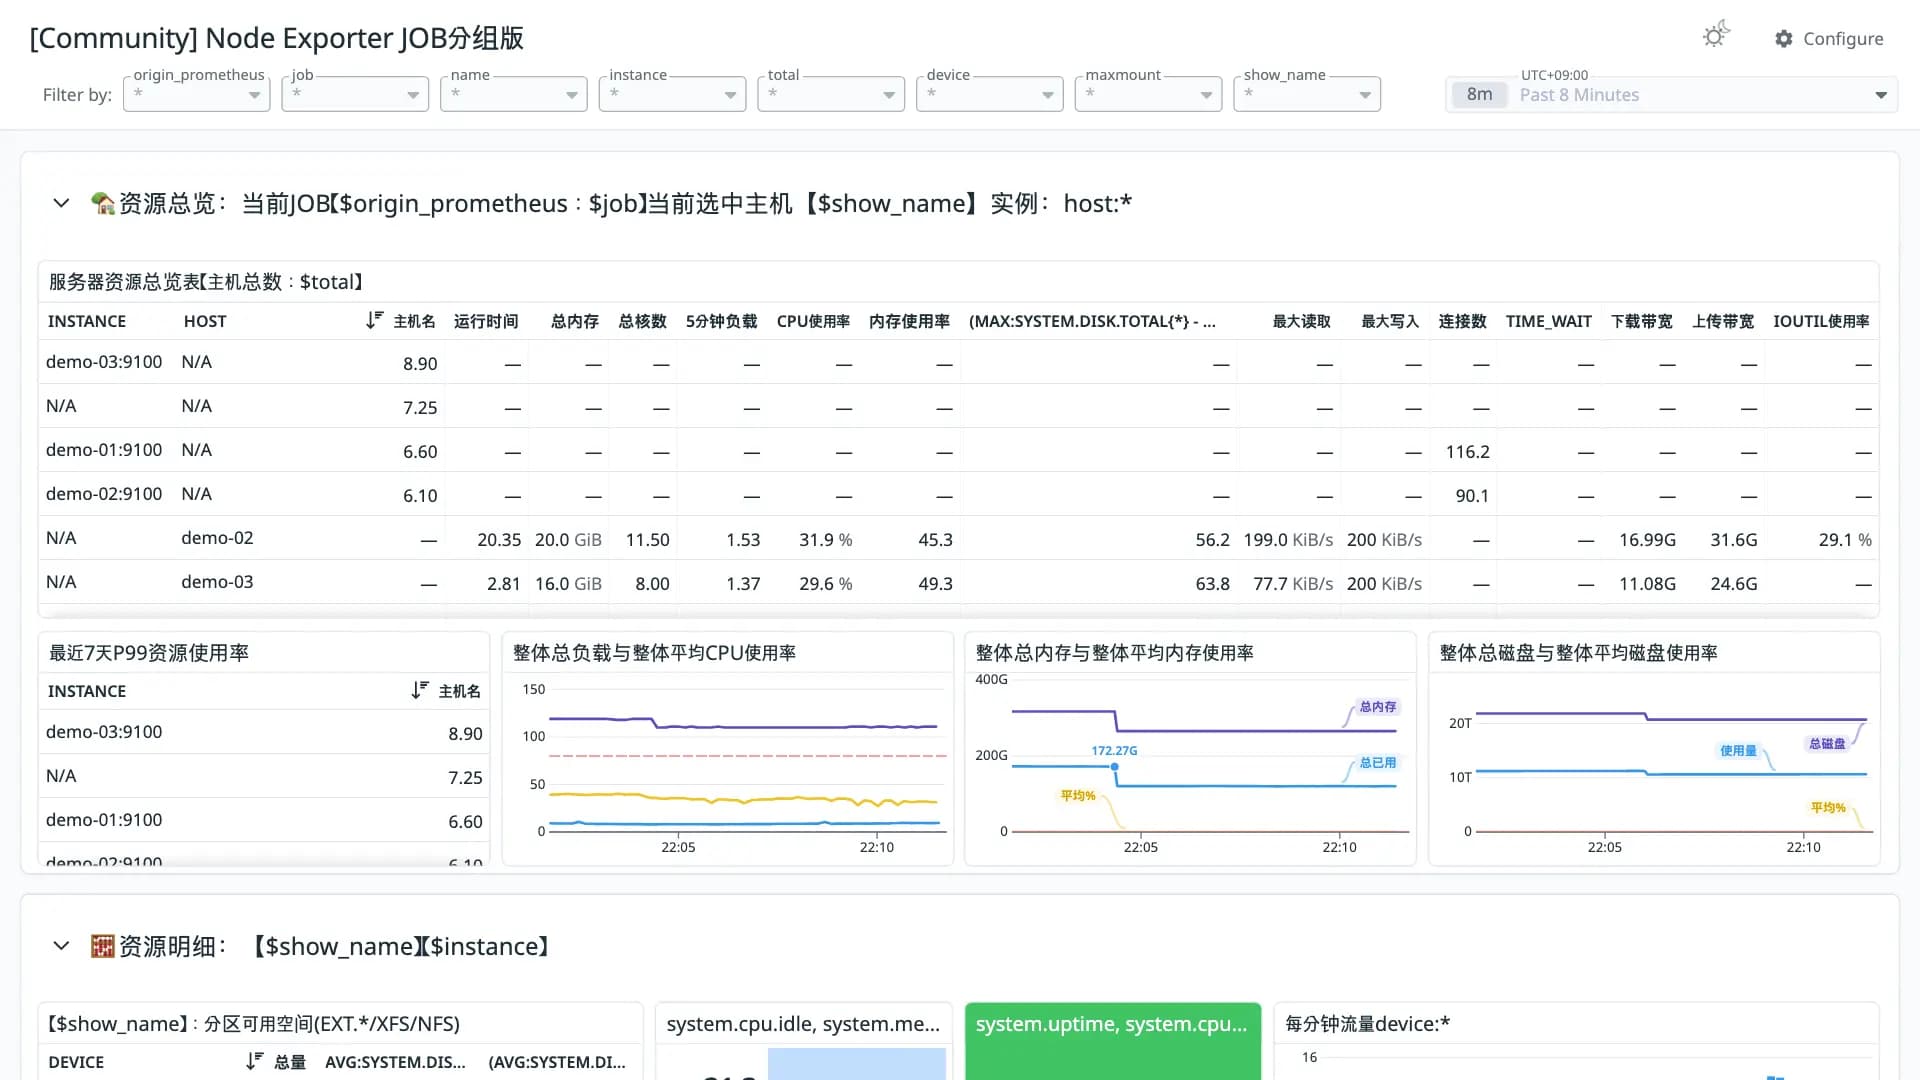The image size is (1920, 1080).
Task: Click the 总已用 legend label in memory chart
Action: click(x=1377, y=763)
